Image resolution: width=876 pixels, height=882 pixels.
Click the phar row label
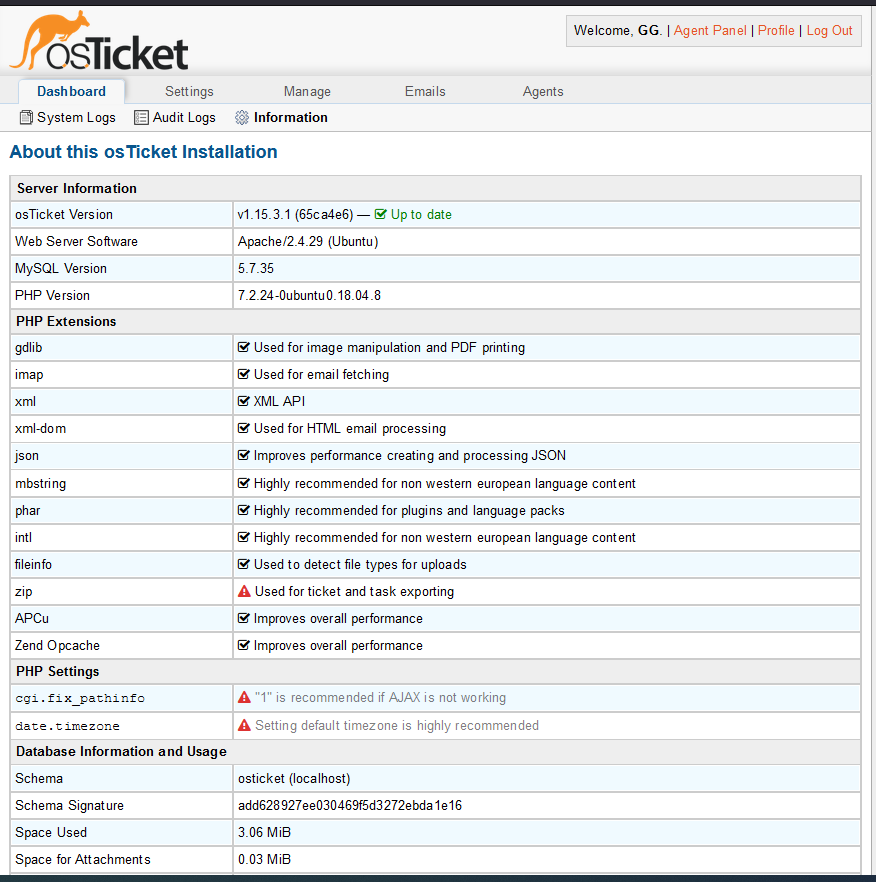click(28, 510)
